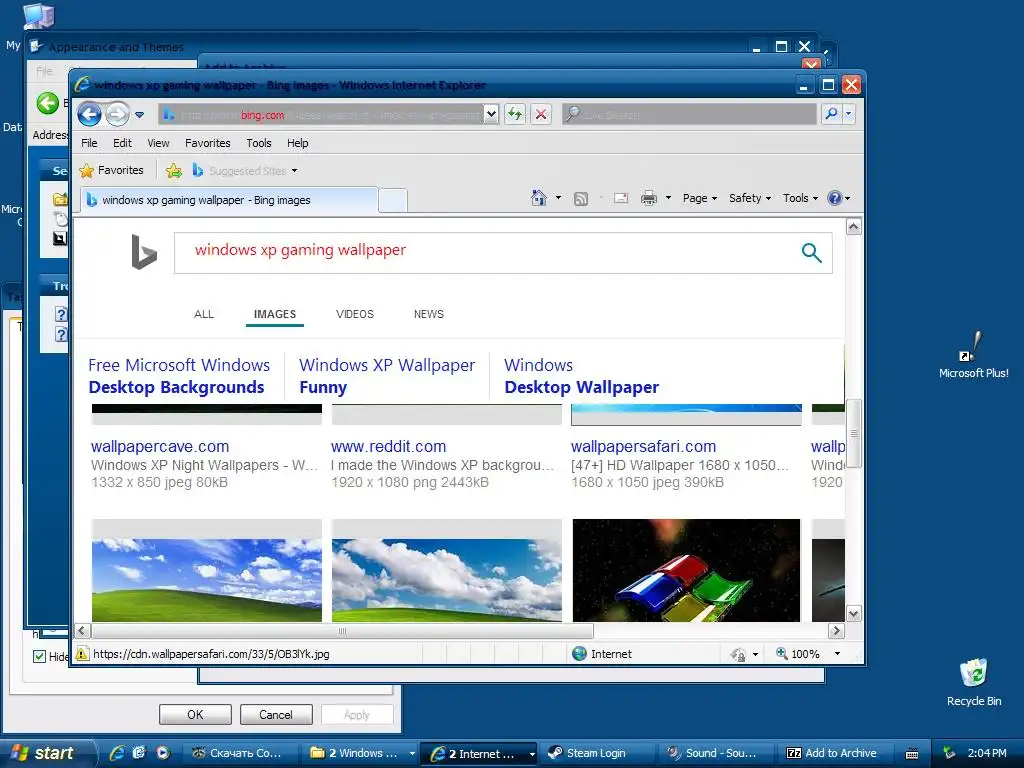Open Windows XP Wallpaper Funny suggestion
The width and height of the screenshot is (1024, 768).
[x=387, y=376]
